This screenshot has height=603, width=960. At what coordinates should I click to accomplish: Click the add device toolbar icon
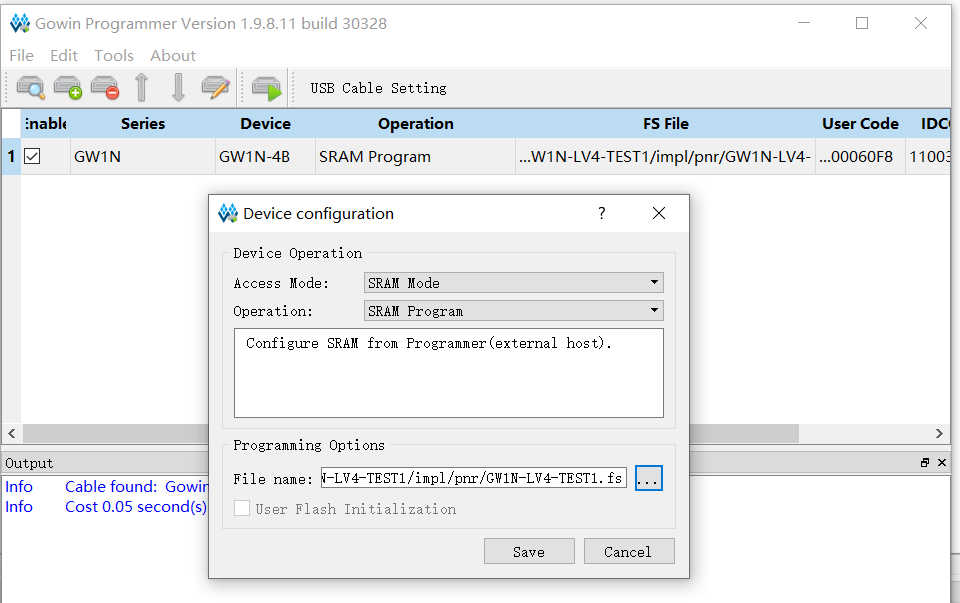click(x=68, y=88)
